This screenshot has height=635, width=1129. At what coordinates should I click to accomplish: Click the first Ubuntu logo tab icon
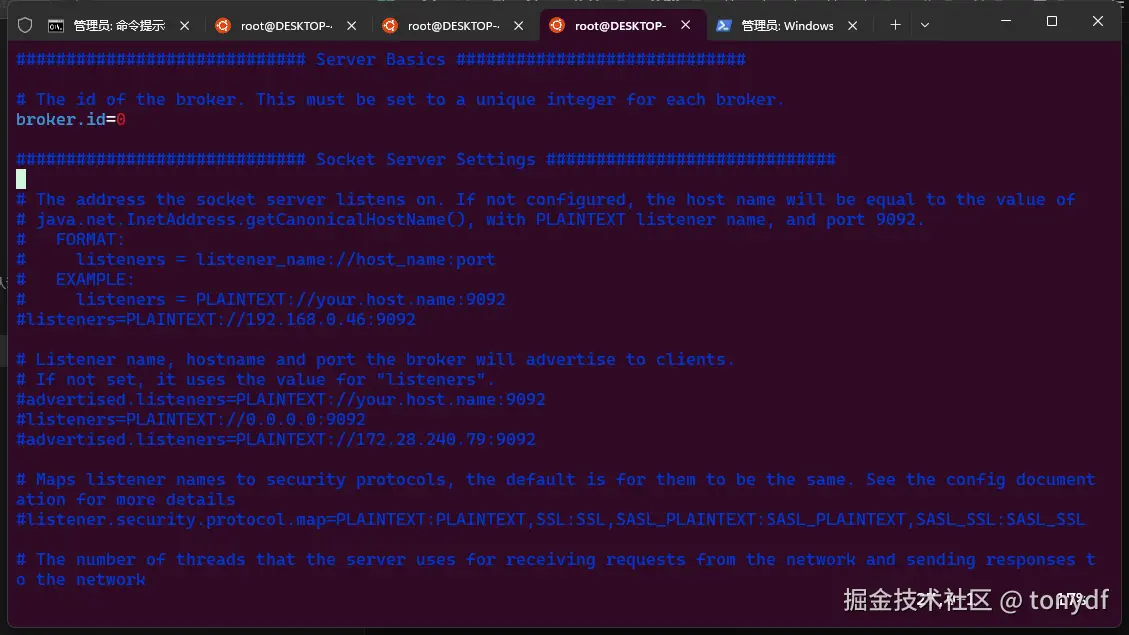(223, 26)
